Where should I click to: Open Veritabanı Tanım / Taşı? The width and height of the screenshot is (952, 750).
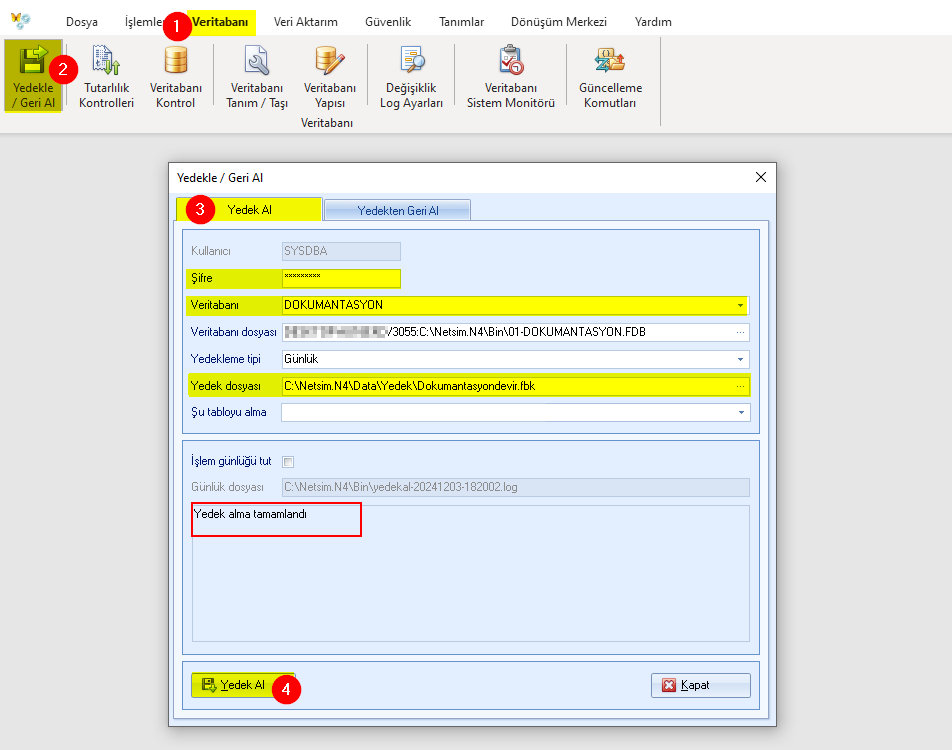(257, 77)
